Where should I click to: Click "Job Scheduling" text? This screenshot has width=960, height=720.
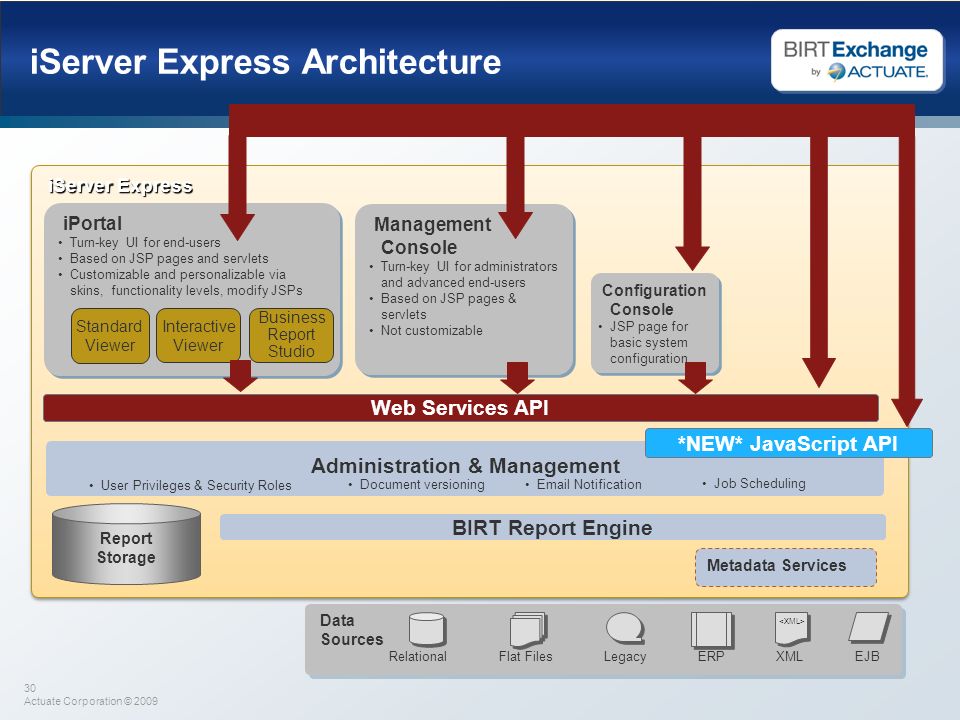click(760, 484)
